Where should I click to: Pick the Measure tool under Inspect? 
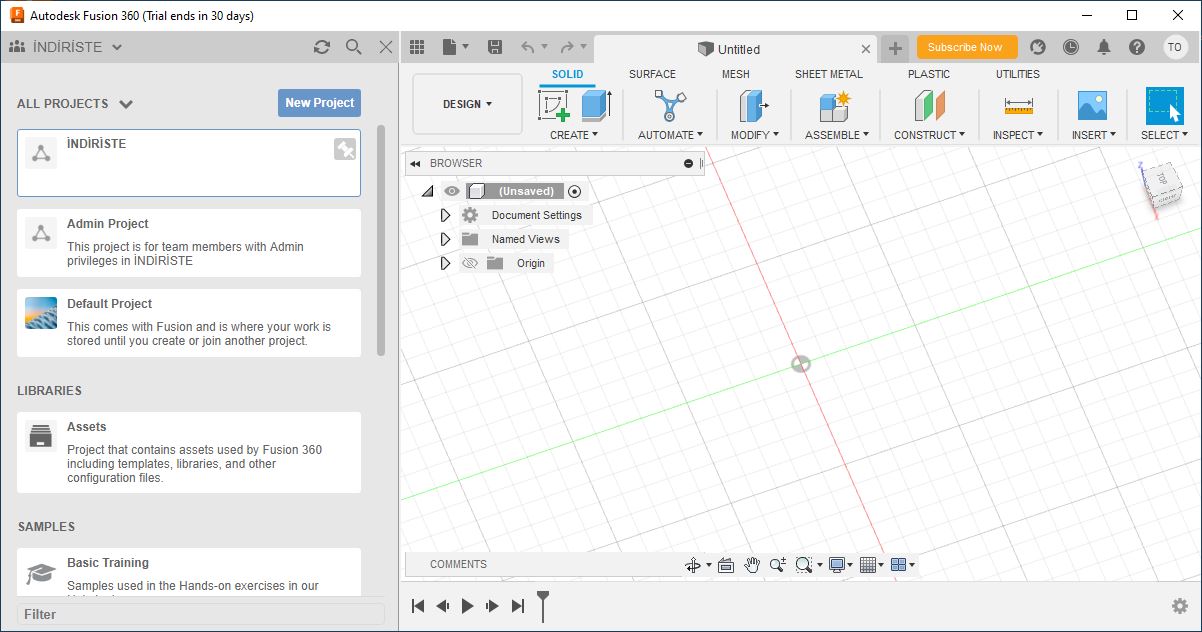point(1018,106)
